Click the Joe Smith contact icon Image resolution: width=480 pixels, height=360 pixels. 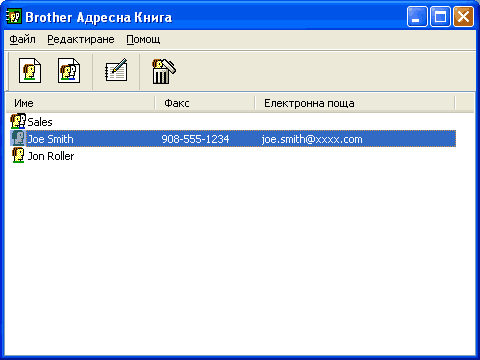(x=18, y=138)
